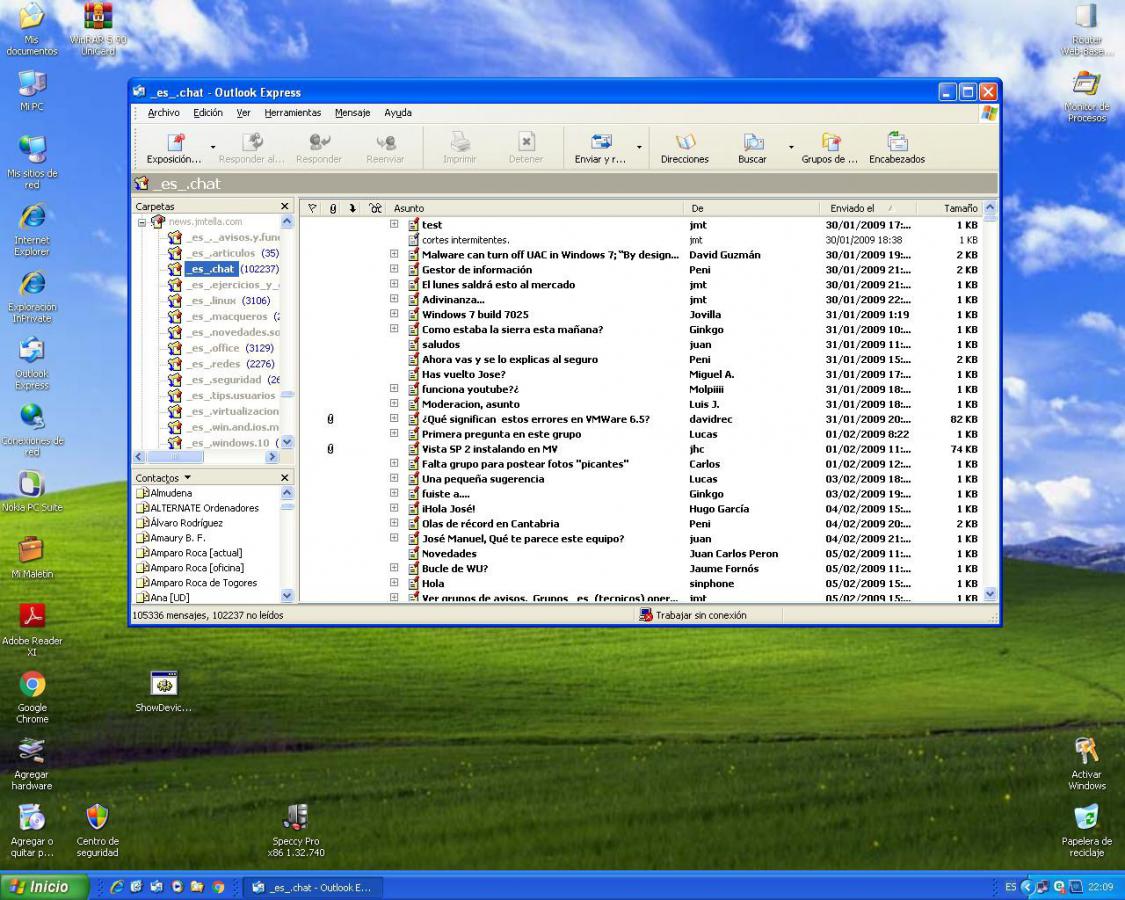Click the Enviar y recibir toolbar icon
Viewport: 1125px width, 900px height.
coord(600,143)
